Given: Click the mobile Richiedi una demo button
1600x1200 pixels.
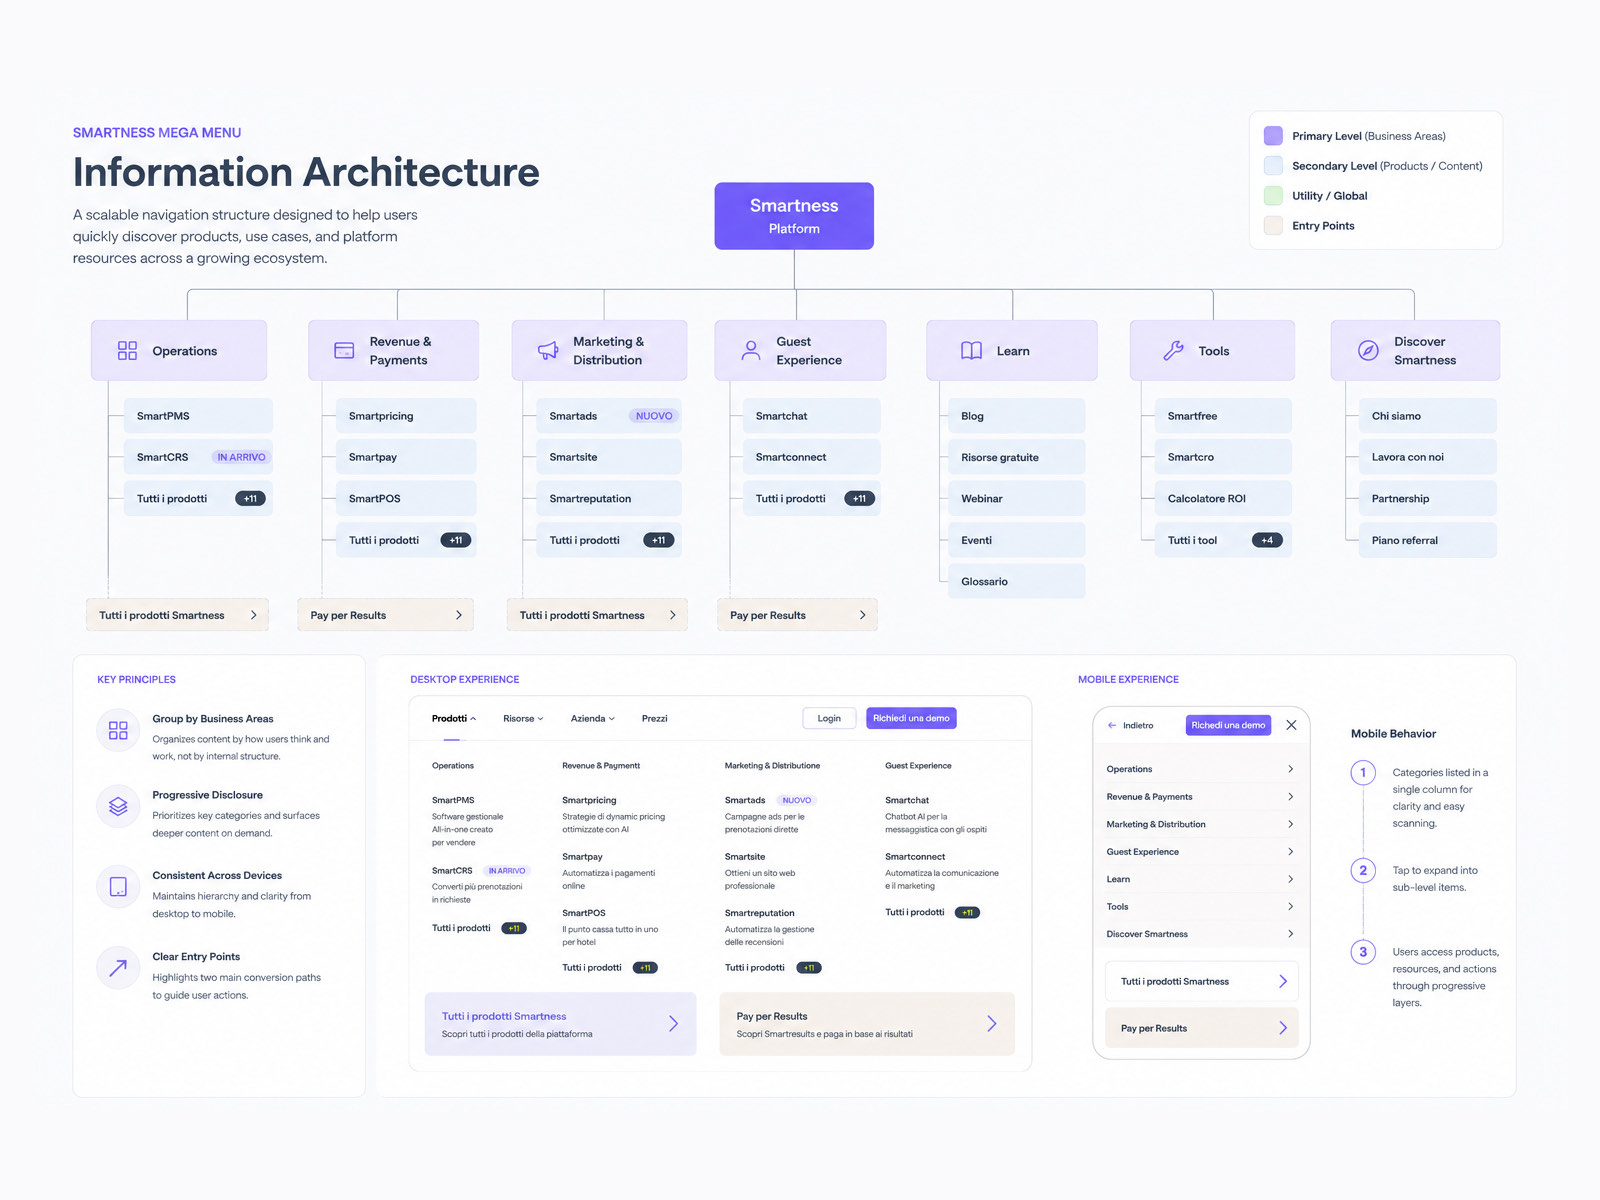Looking at the screenshot, I should (x=1228, y=725).
